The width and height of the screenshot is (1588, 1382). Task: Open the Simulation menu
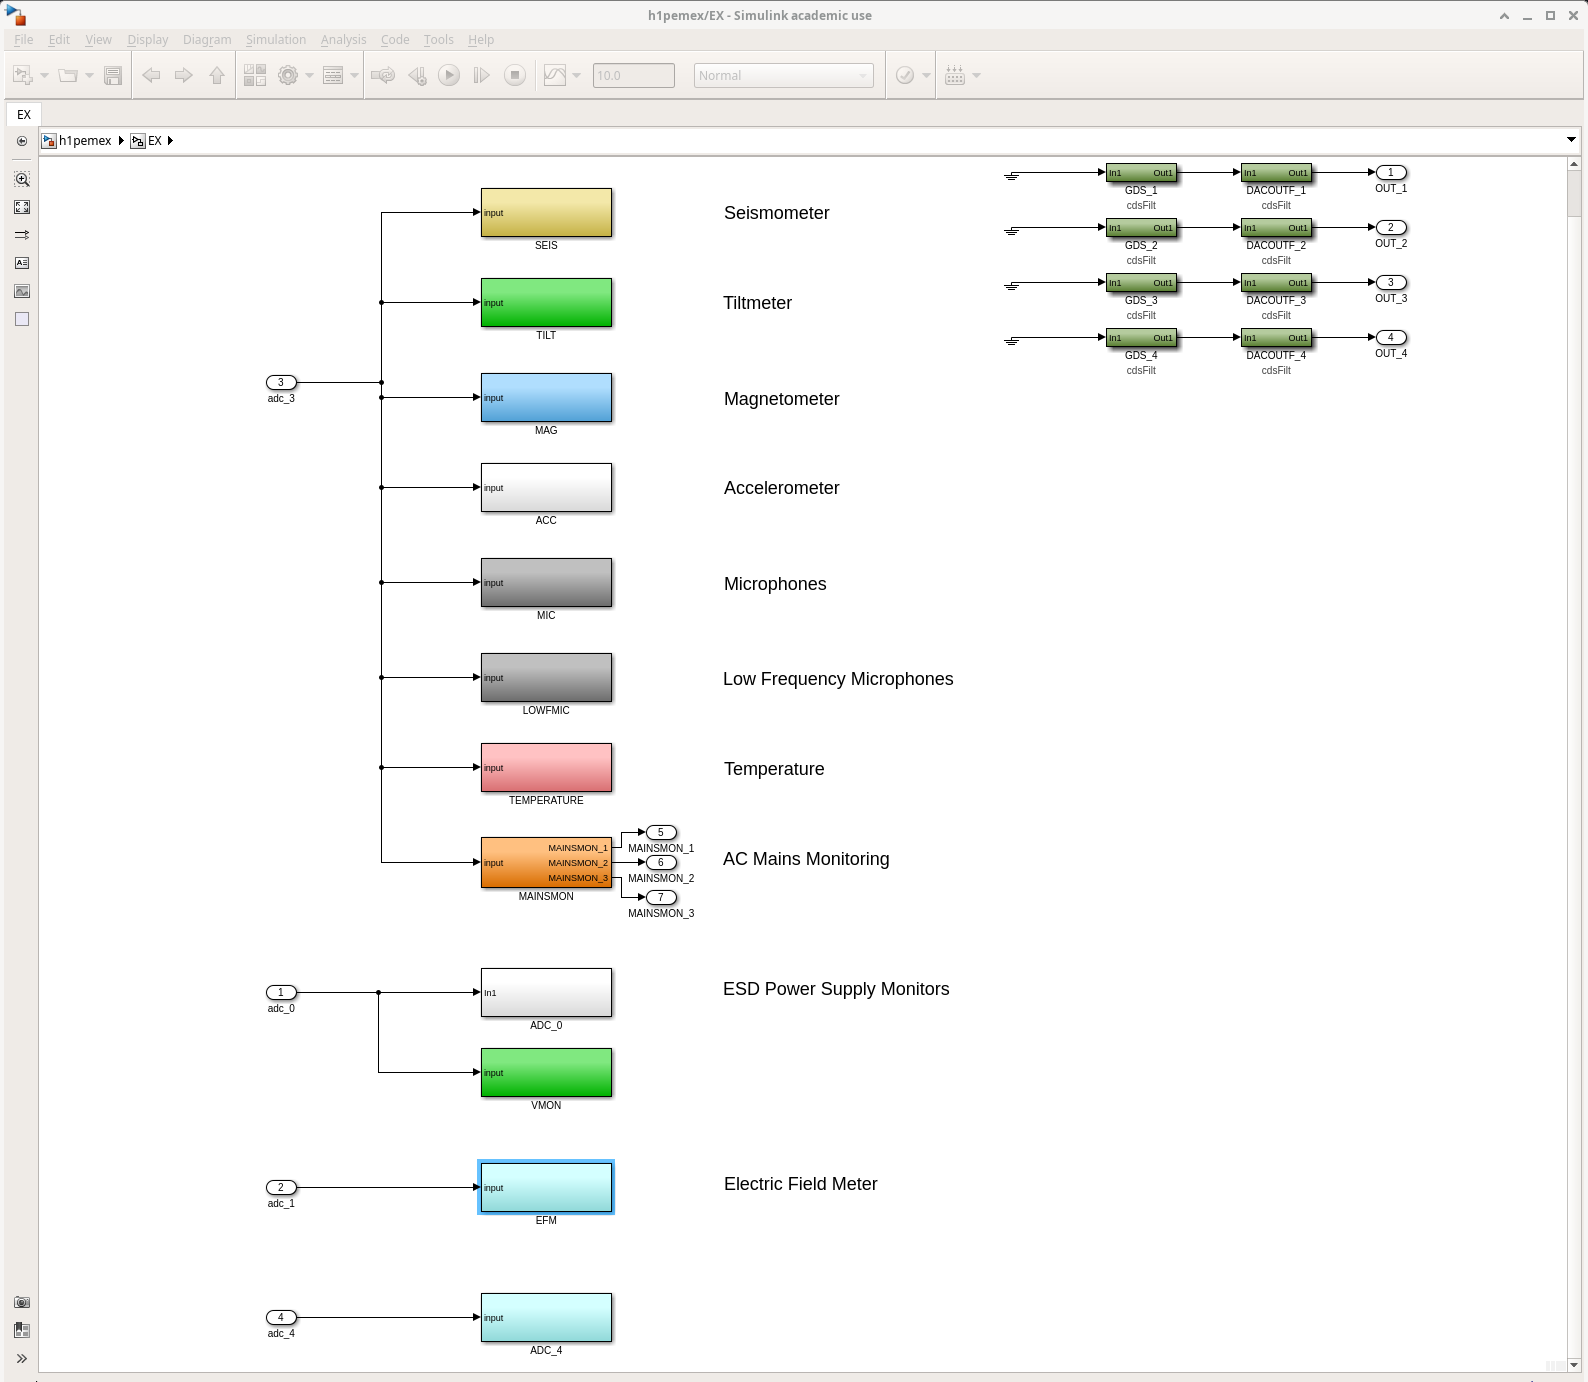pos(276,40)
